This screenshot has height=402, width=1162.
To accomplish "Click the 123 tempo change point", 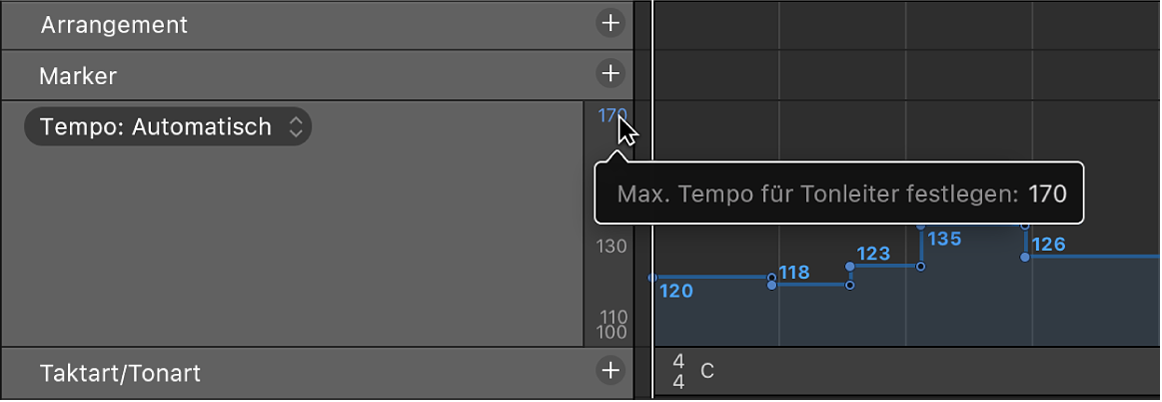I will pyautogui.click(x=850, y=267).
